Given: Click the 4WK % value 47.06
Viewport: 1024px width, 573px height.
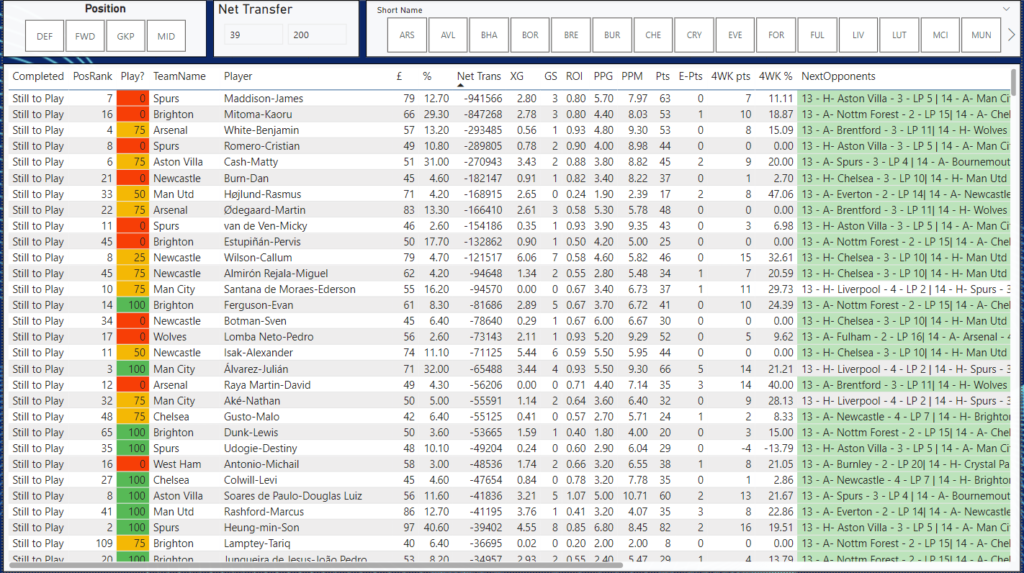Looking at the screenshot, I should click(x=780, y=194).
